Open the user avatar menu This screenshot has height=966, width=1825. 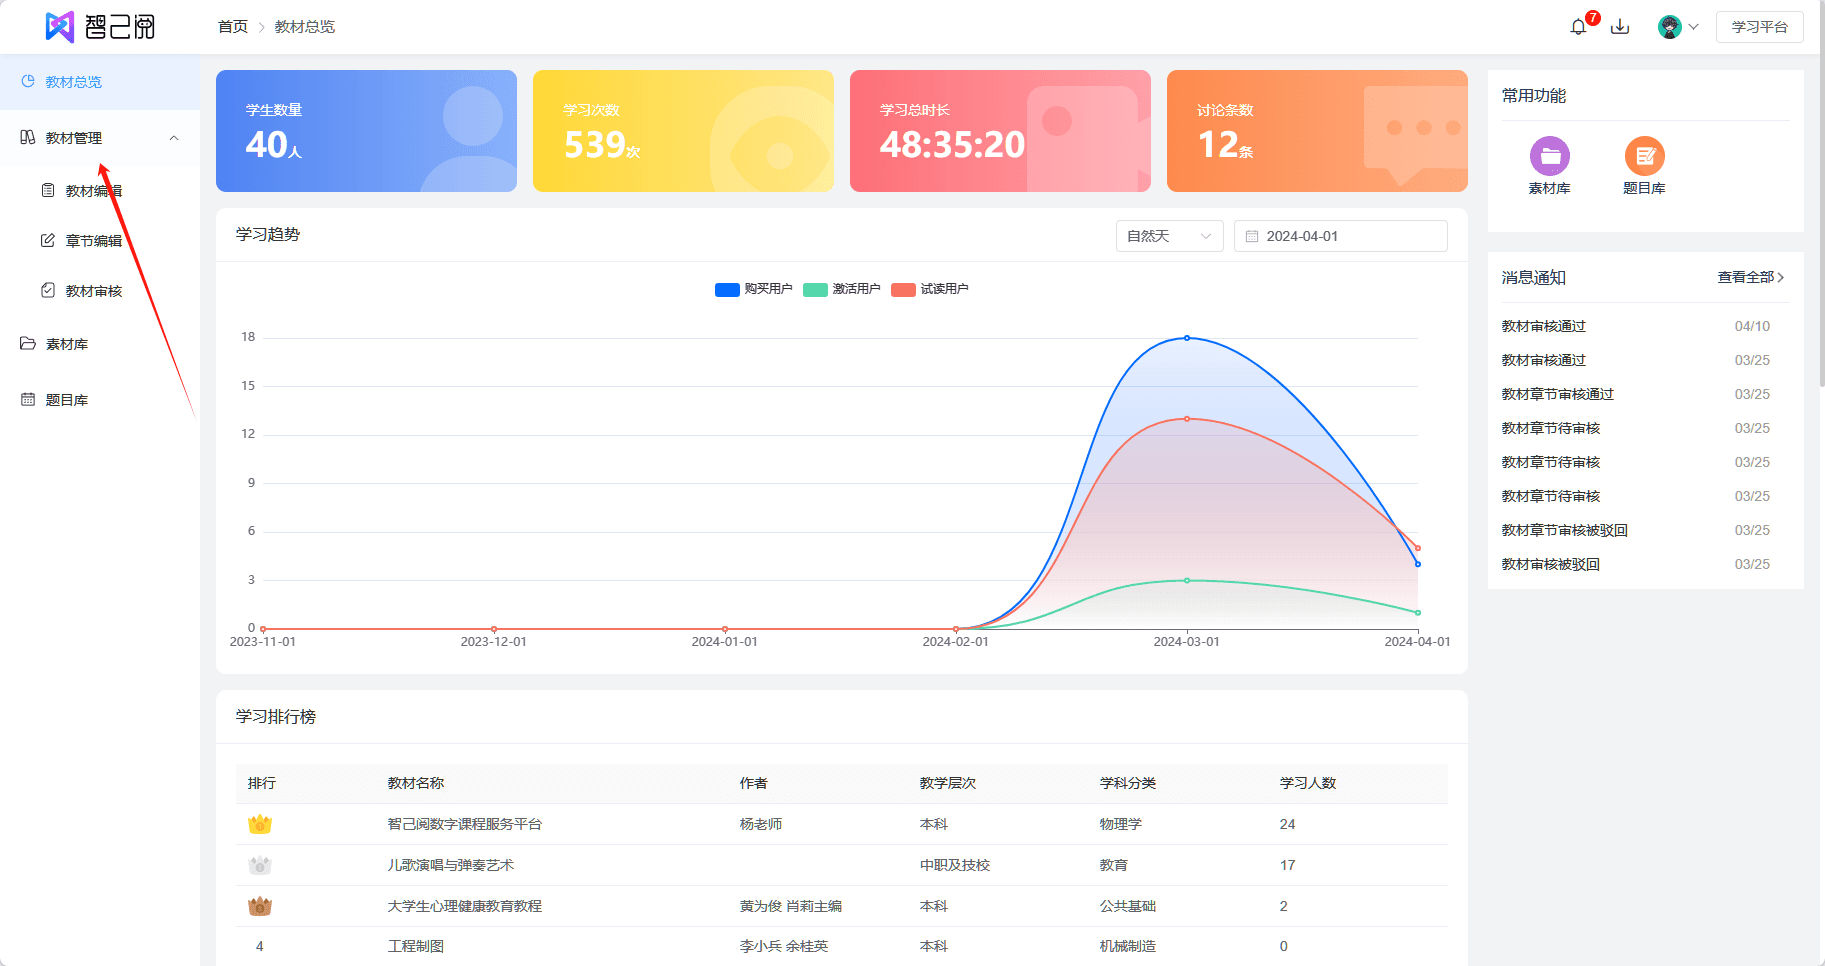coord(1669,27)
